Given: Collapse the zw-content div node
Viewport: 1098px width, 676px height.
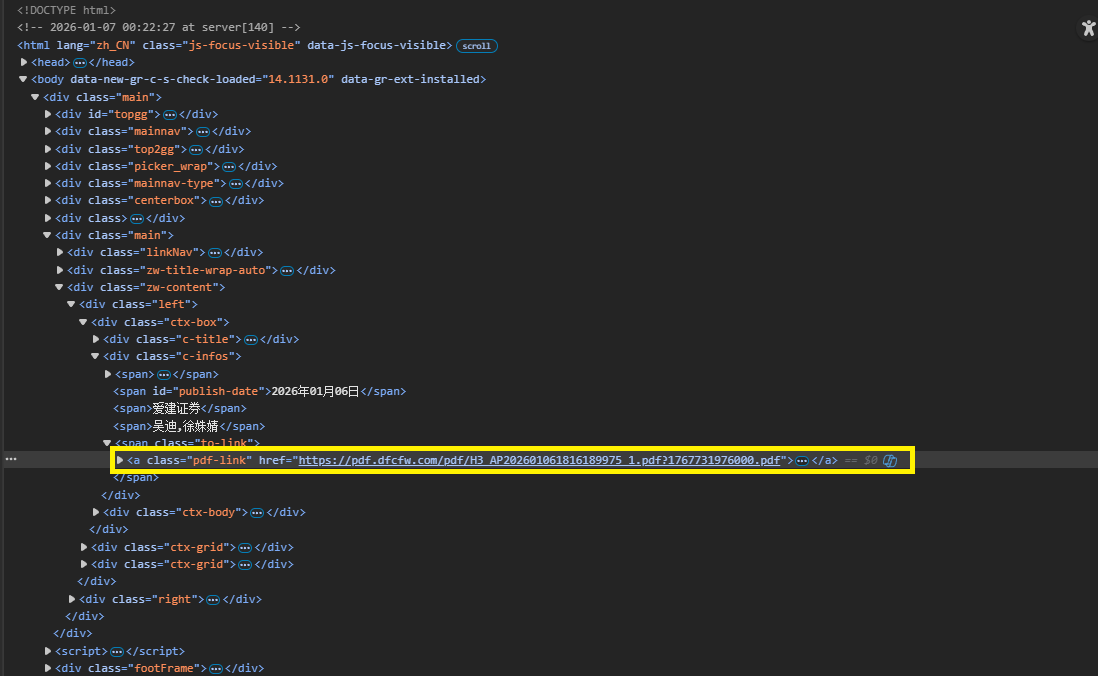Looking at the screenshot, I should click(60, 287).
